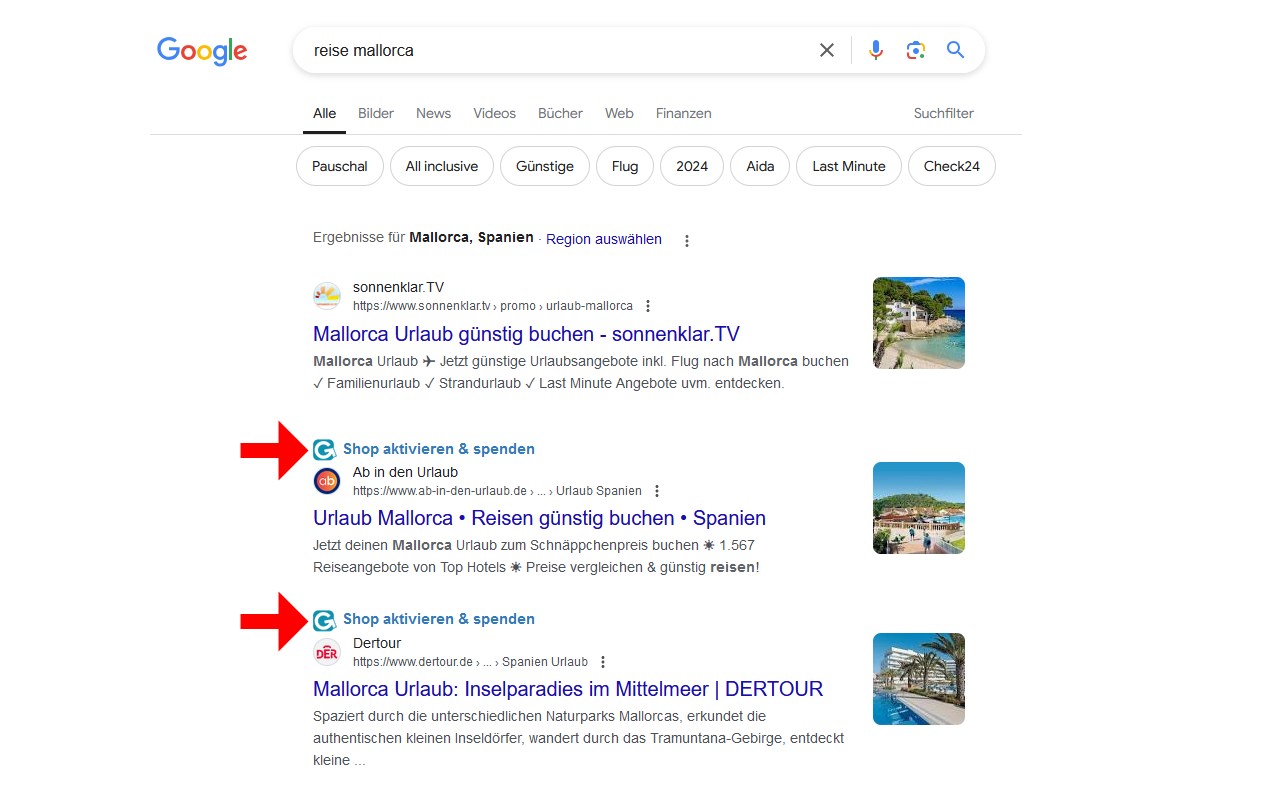
Task: Open three-dot menu beside dertour.de URL
Action: click(603, 662)
